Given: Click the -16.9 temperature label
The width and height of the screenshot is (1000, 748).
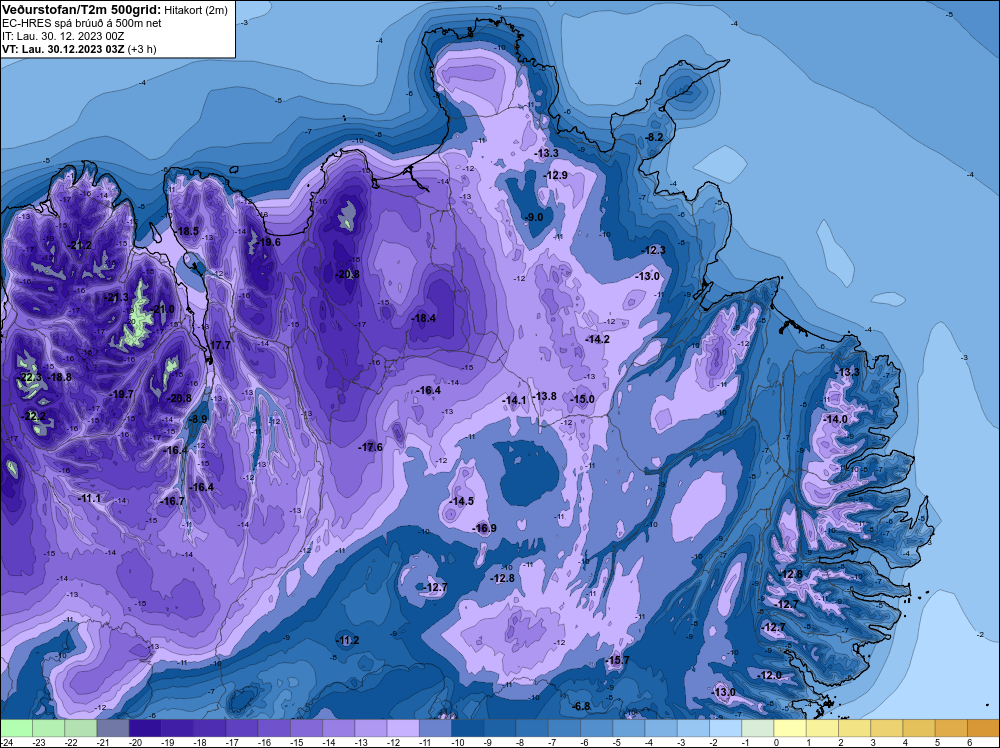Looking at the screenshot, I should tap(485, 528).
